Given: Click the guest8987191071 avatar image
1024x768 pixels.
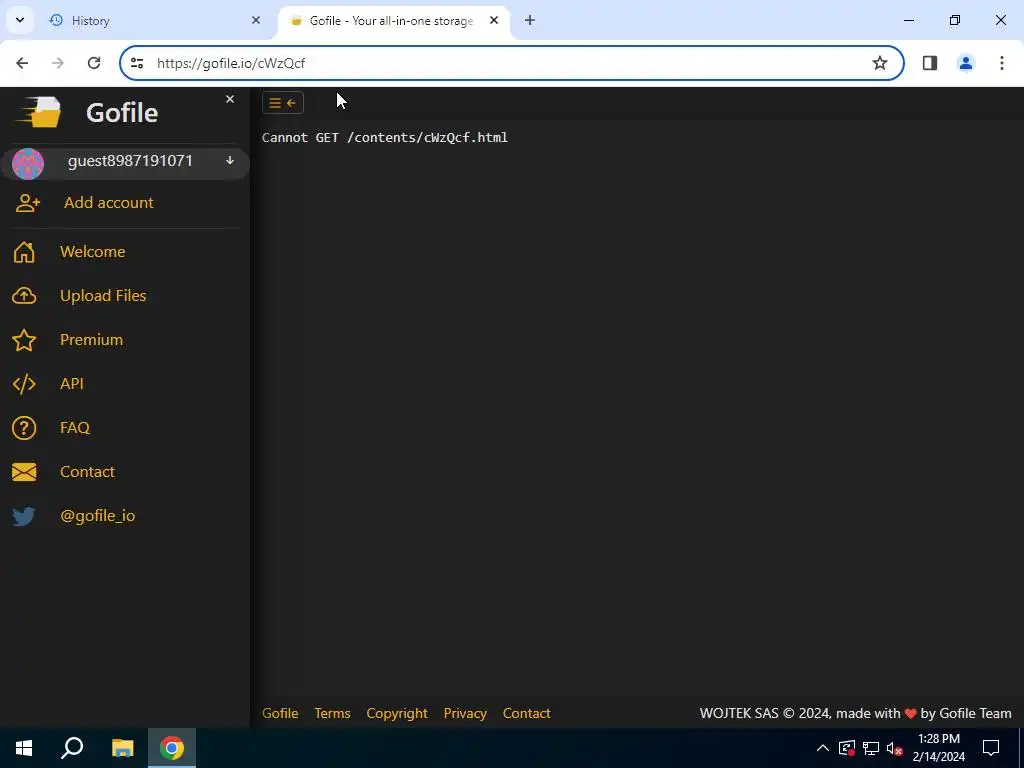Looking at the screenshot, I should [28, 163].
